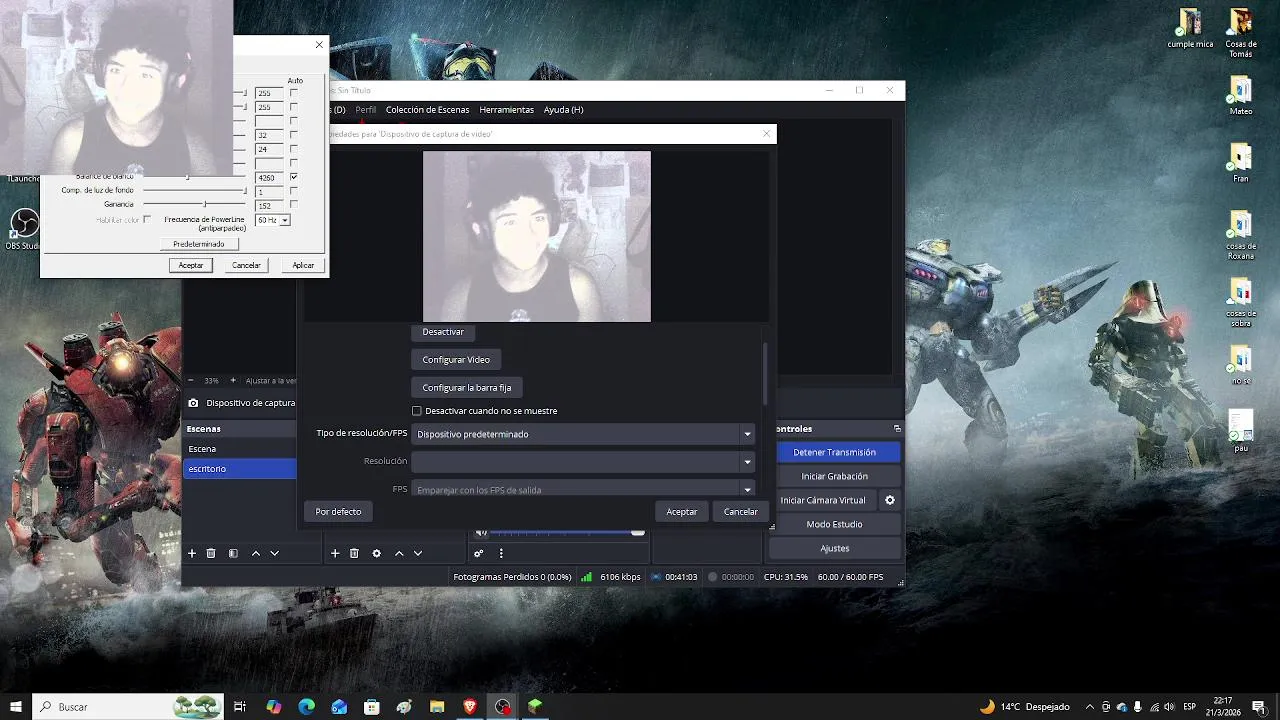This screenshot has height=720, width=1280.
Task: Open 'cosas de Roxana' desktop file
Action: 1241,235
